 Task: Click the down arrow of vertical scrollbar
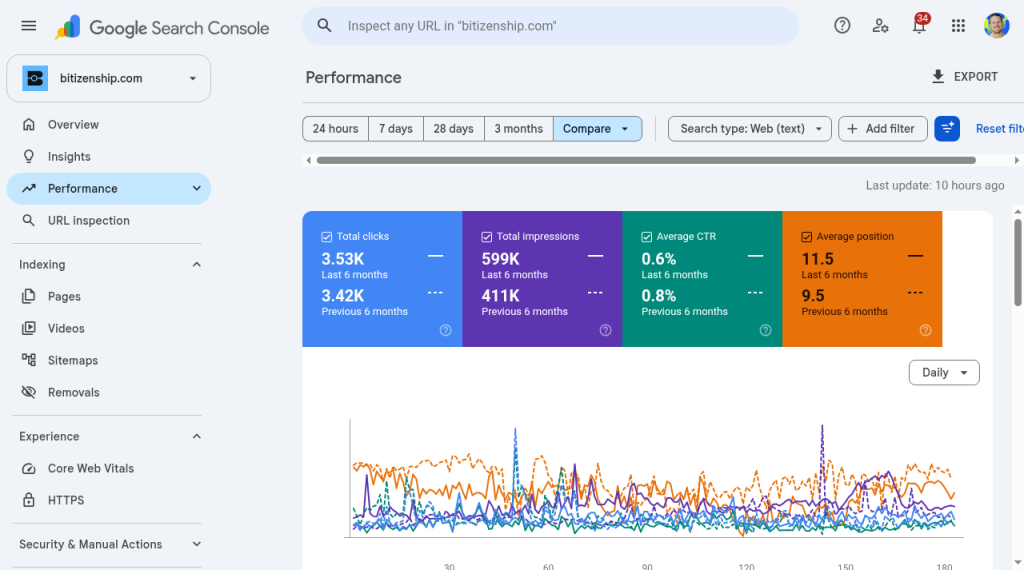[1017, 563]
